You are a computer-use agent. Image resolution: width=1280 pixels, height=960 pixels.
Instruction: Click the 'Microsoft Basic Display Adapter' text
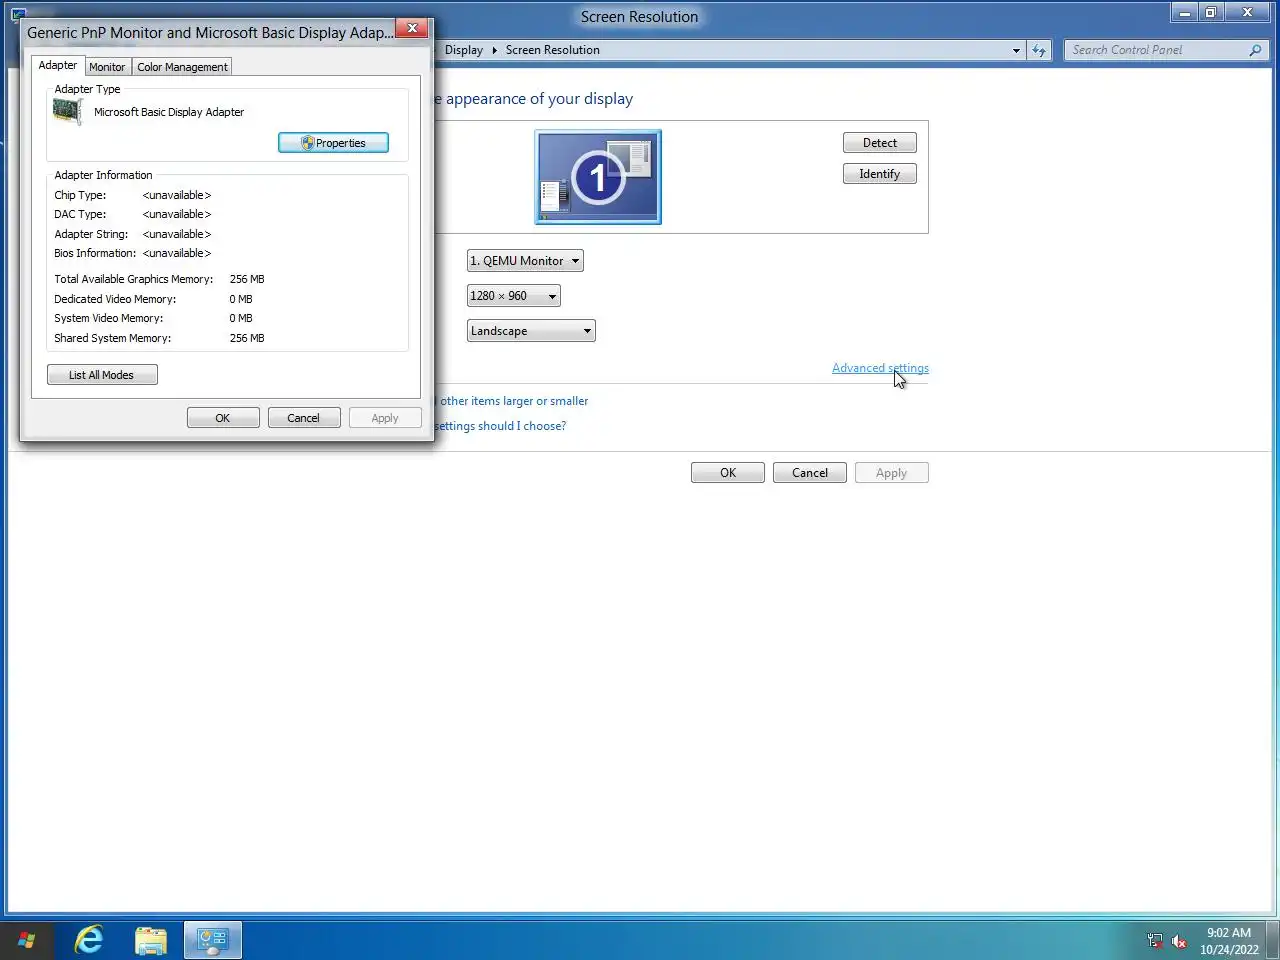click(x=169, y=112)
